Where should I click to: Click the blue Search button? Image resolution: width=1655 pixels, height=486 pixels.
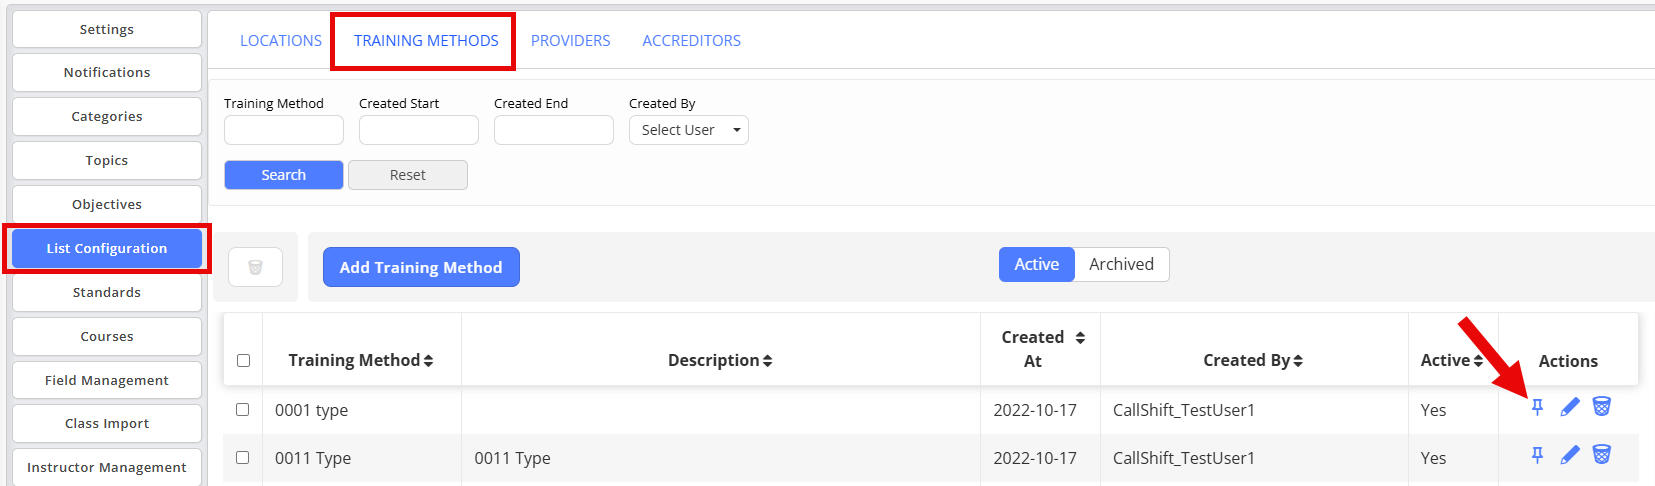tap(284, 175)
